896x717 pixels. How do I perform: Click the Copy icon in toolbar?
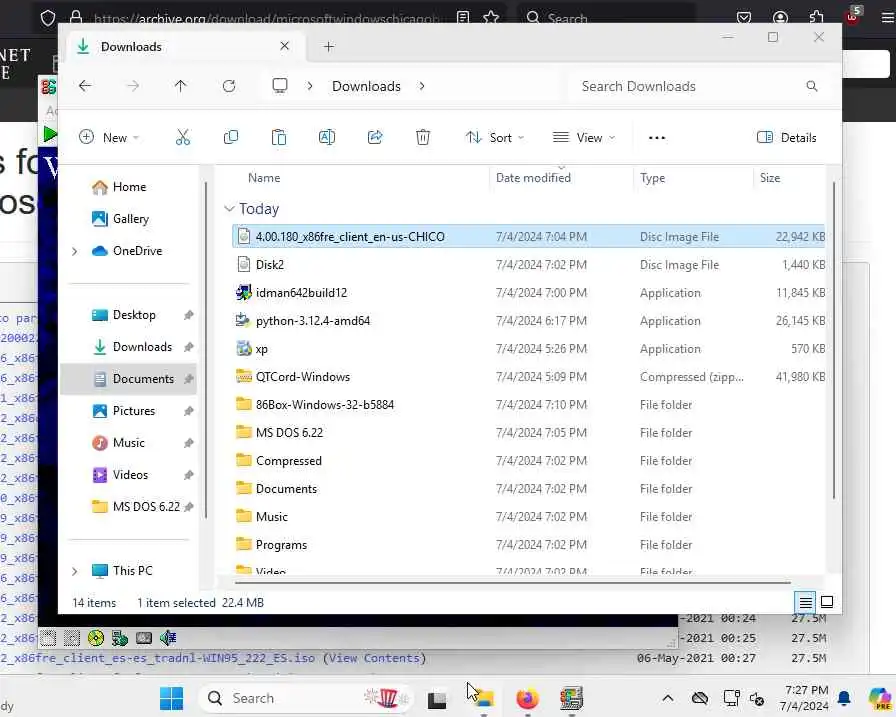click(x=231, y=137)
